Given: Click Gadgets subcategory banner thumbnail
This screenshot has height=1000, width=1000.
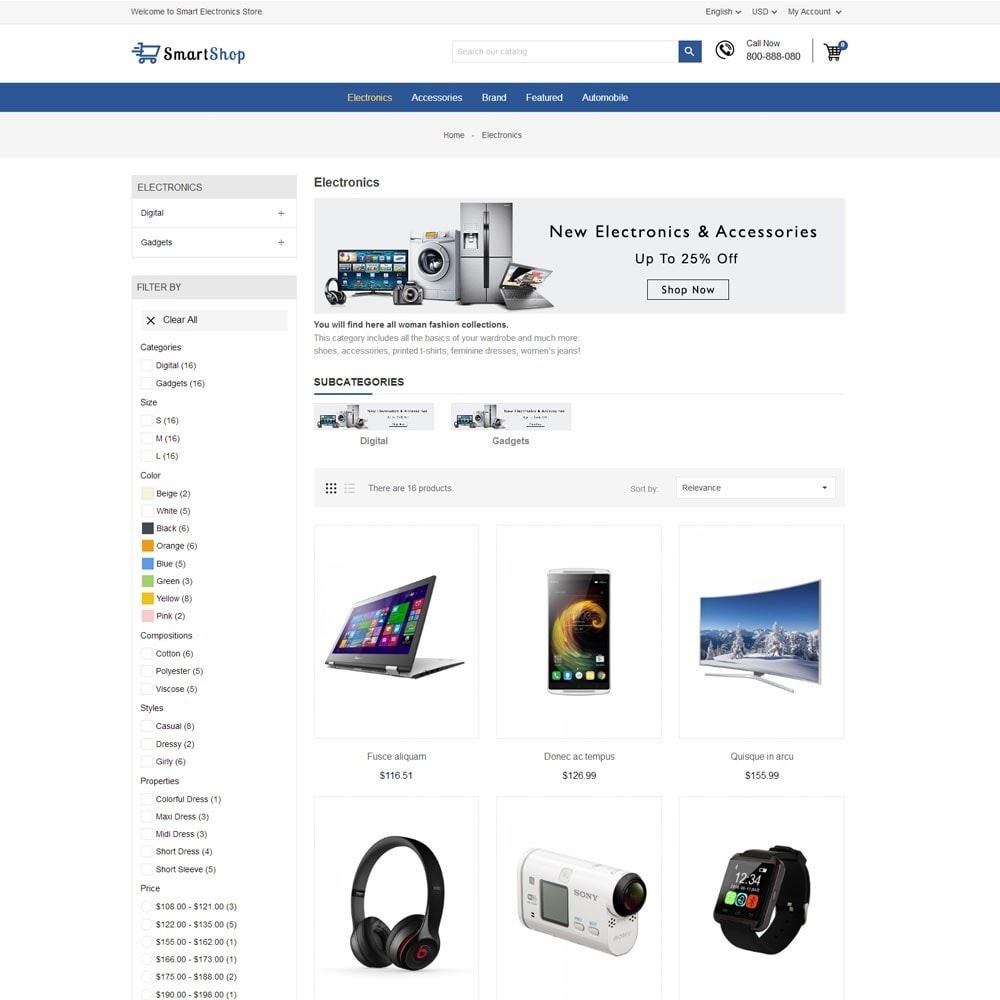Looking at the screenshot, I should (x=511, y=416).
